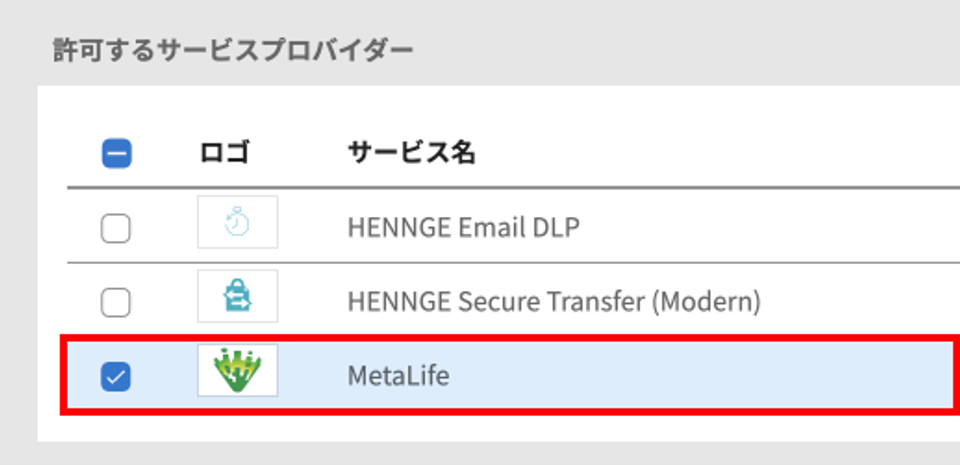Click the MetaLife service name text
Image resolution: width=960 pixels, height=465 pixels.
[x=399, y=376]
